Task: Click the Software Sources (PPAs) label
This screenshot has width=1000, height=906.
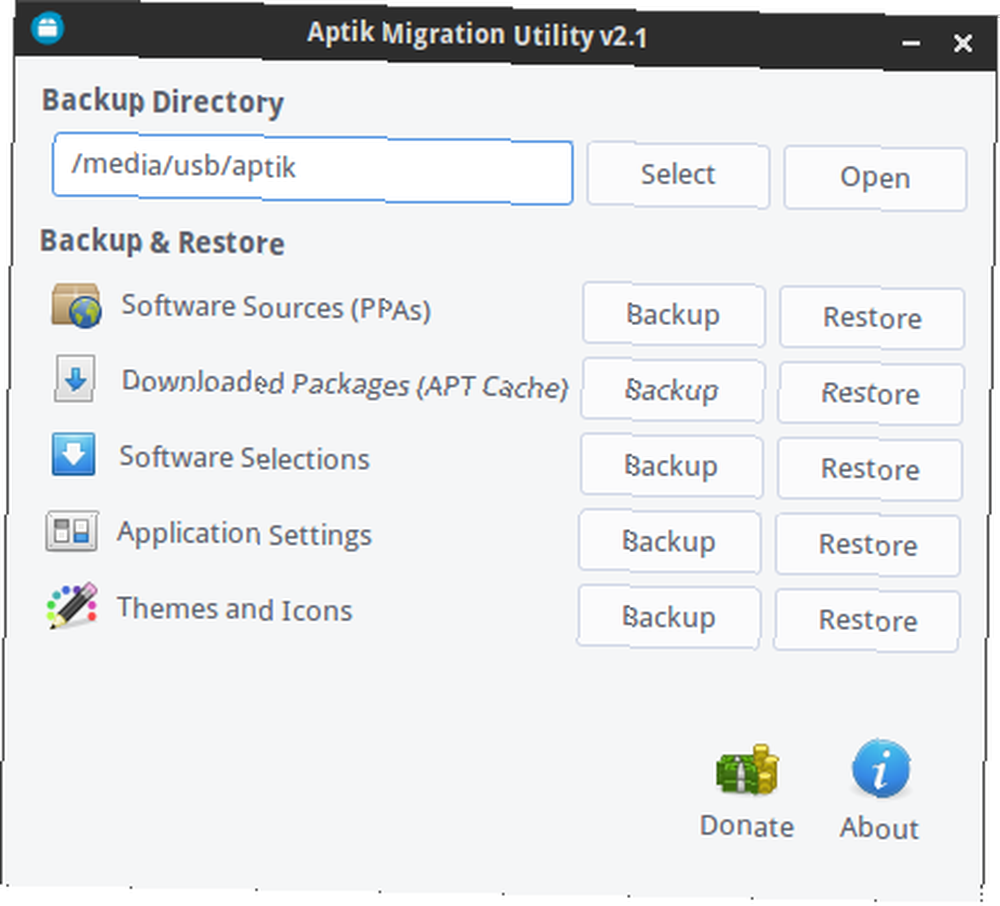Action: pos(276,308)
